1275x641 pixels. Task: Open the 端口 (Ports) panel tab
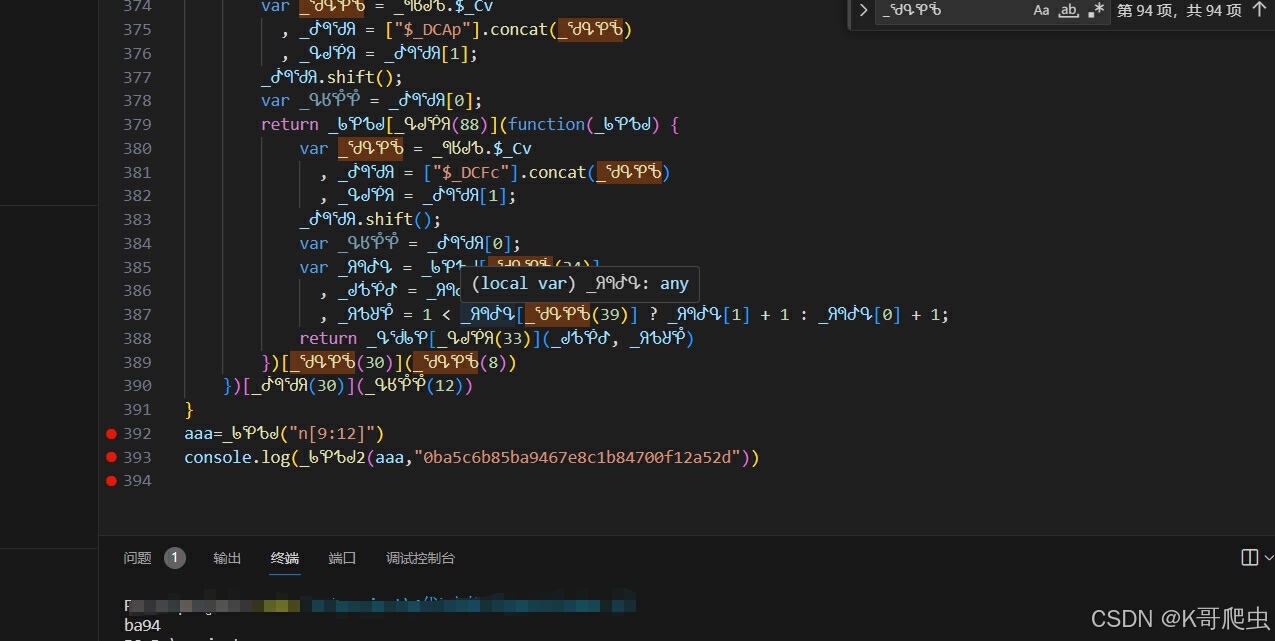point(342,558)
